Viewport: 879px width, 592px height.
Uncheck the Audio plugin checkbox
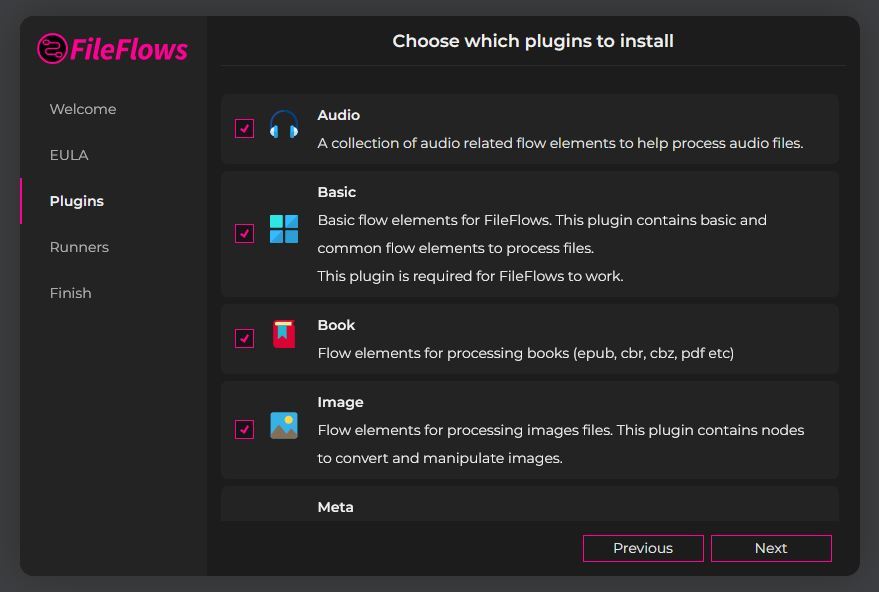[244, 128]
